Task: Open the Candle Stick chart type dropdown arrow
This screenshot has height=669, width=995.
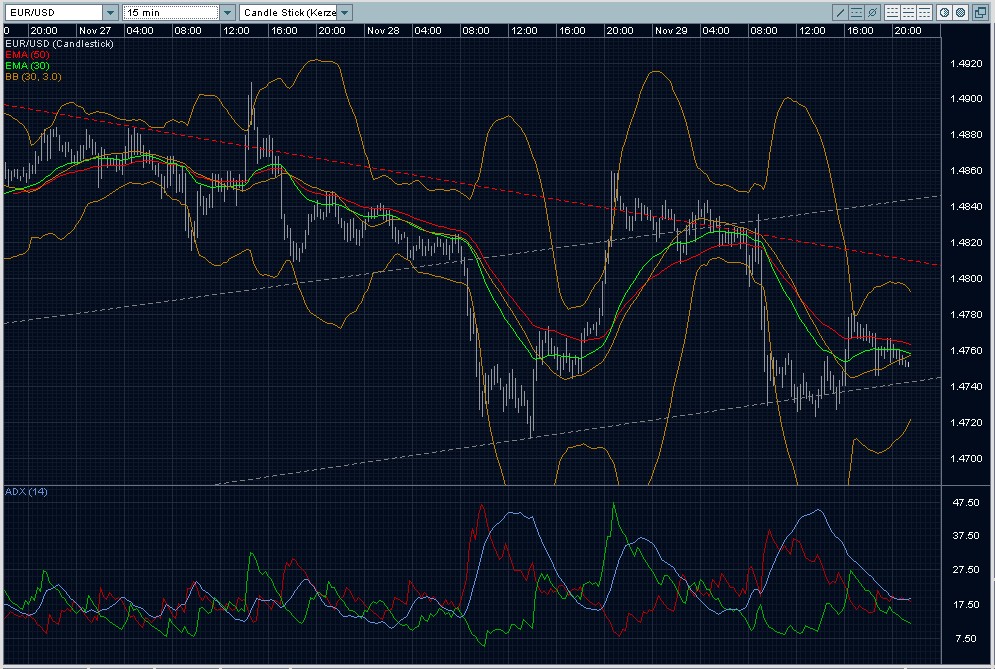Action: pyautogui.click(x=345, y=13)
